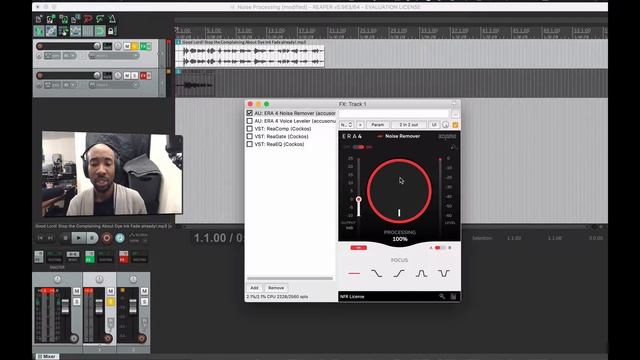Toggle the Envelope move toolbar icon
This screenshot has width=640, height=360.
[76, 31]
